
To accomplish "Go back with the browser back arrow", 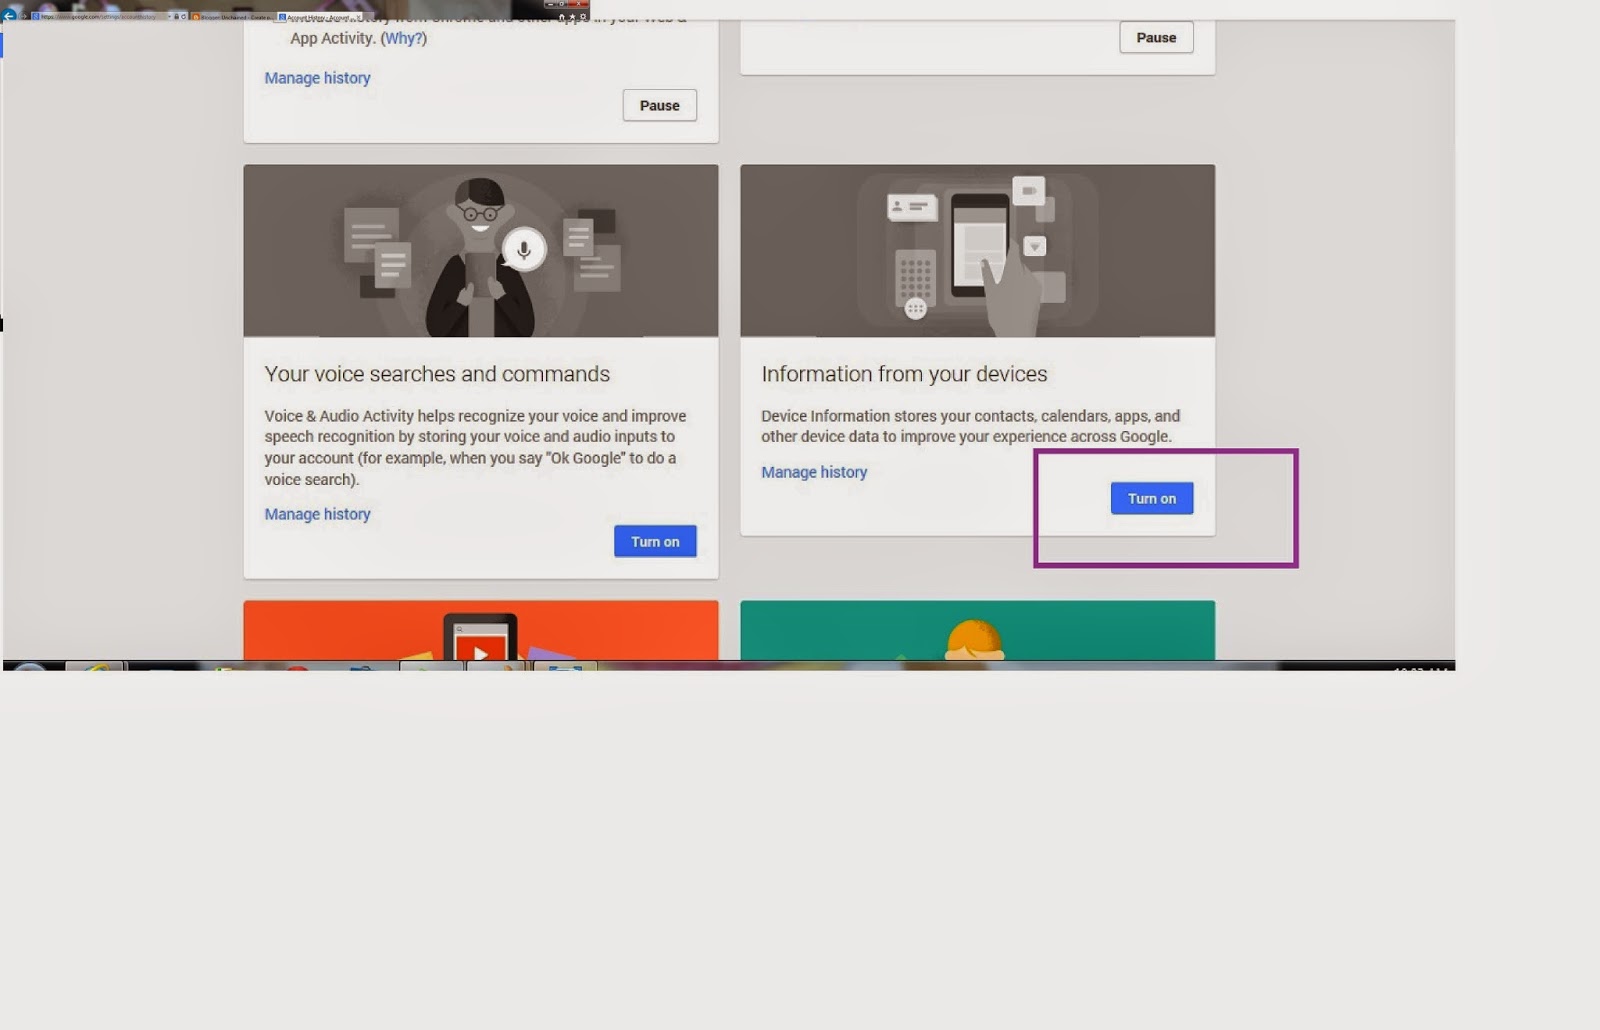I will coord(8,16).
